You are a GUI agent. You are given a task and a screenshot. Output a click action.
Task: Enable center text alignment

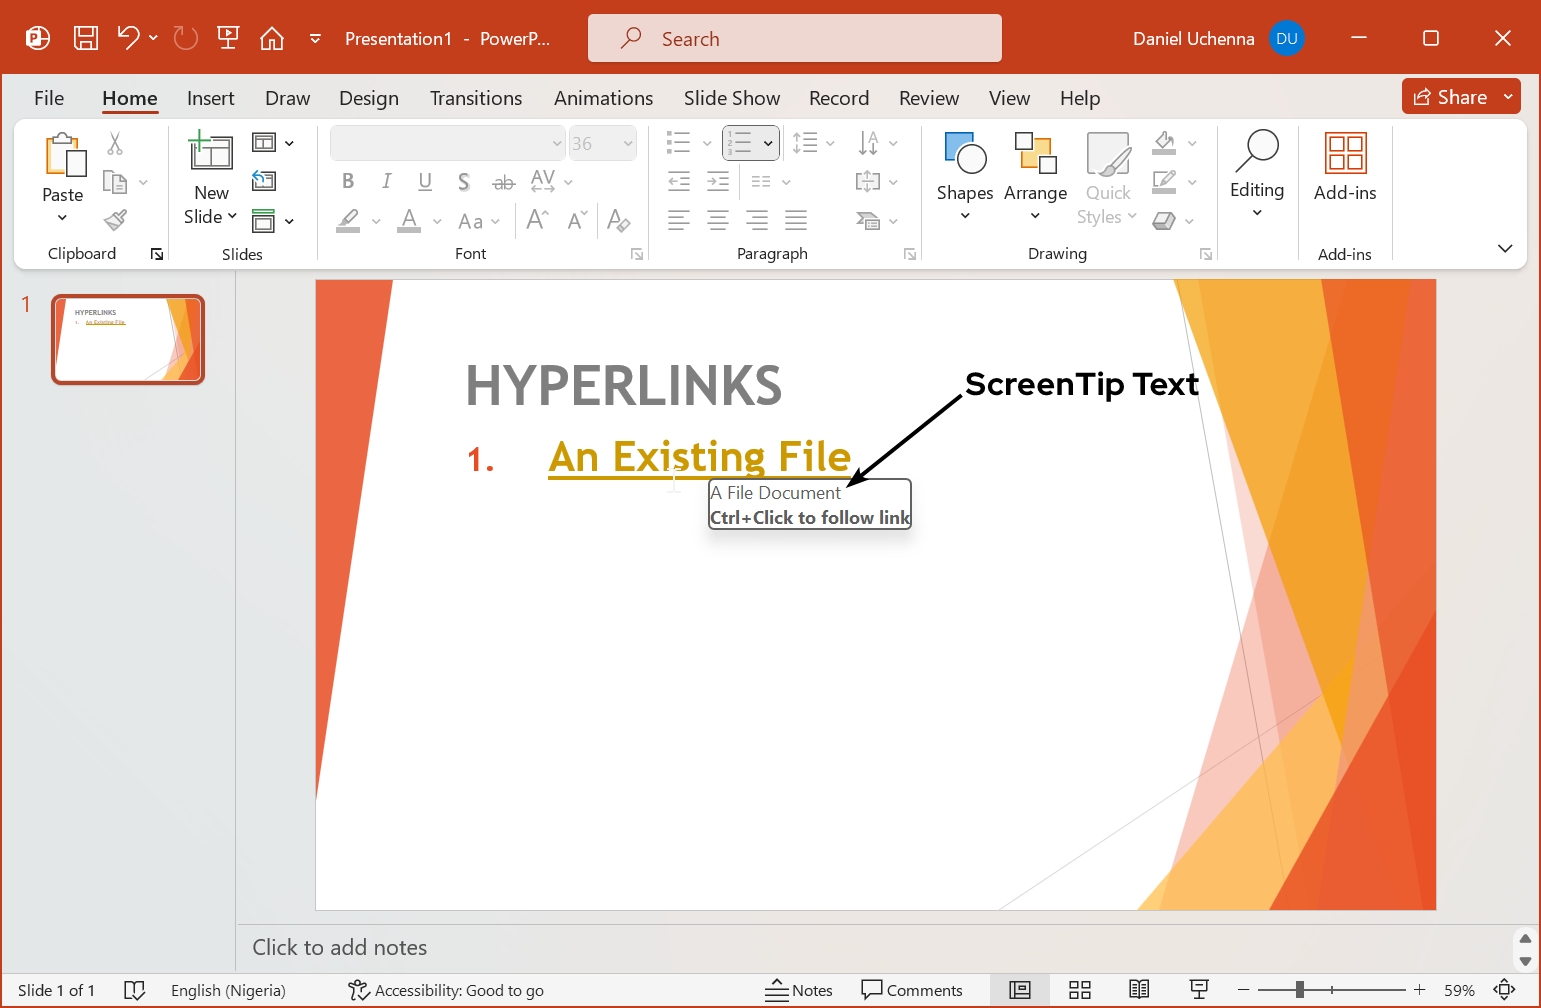[717, 220]
